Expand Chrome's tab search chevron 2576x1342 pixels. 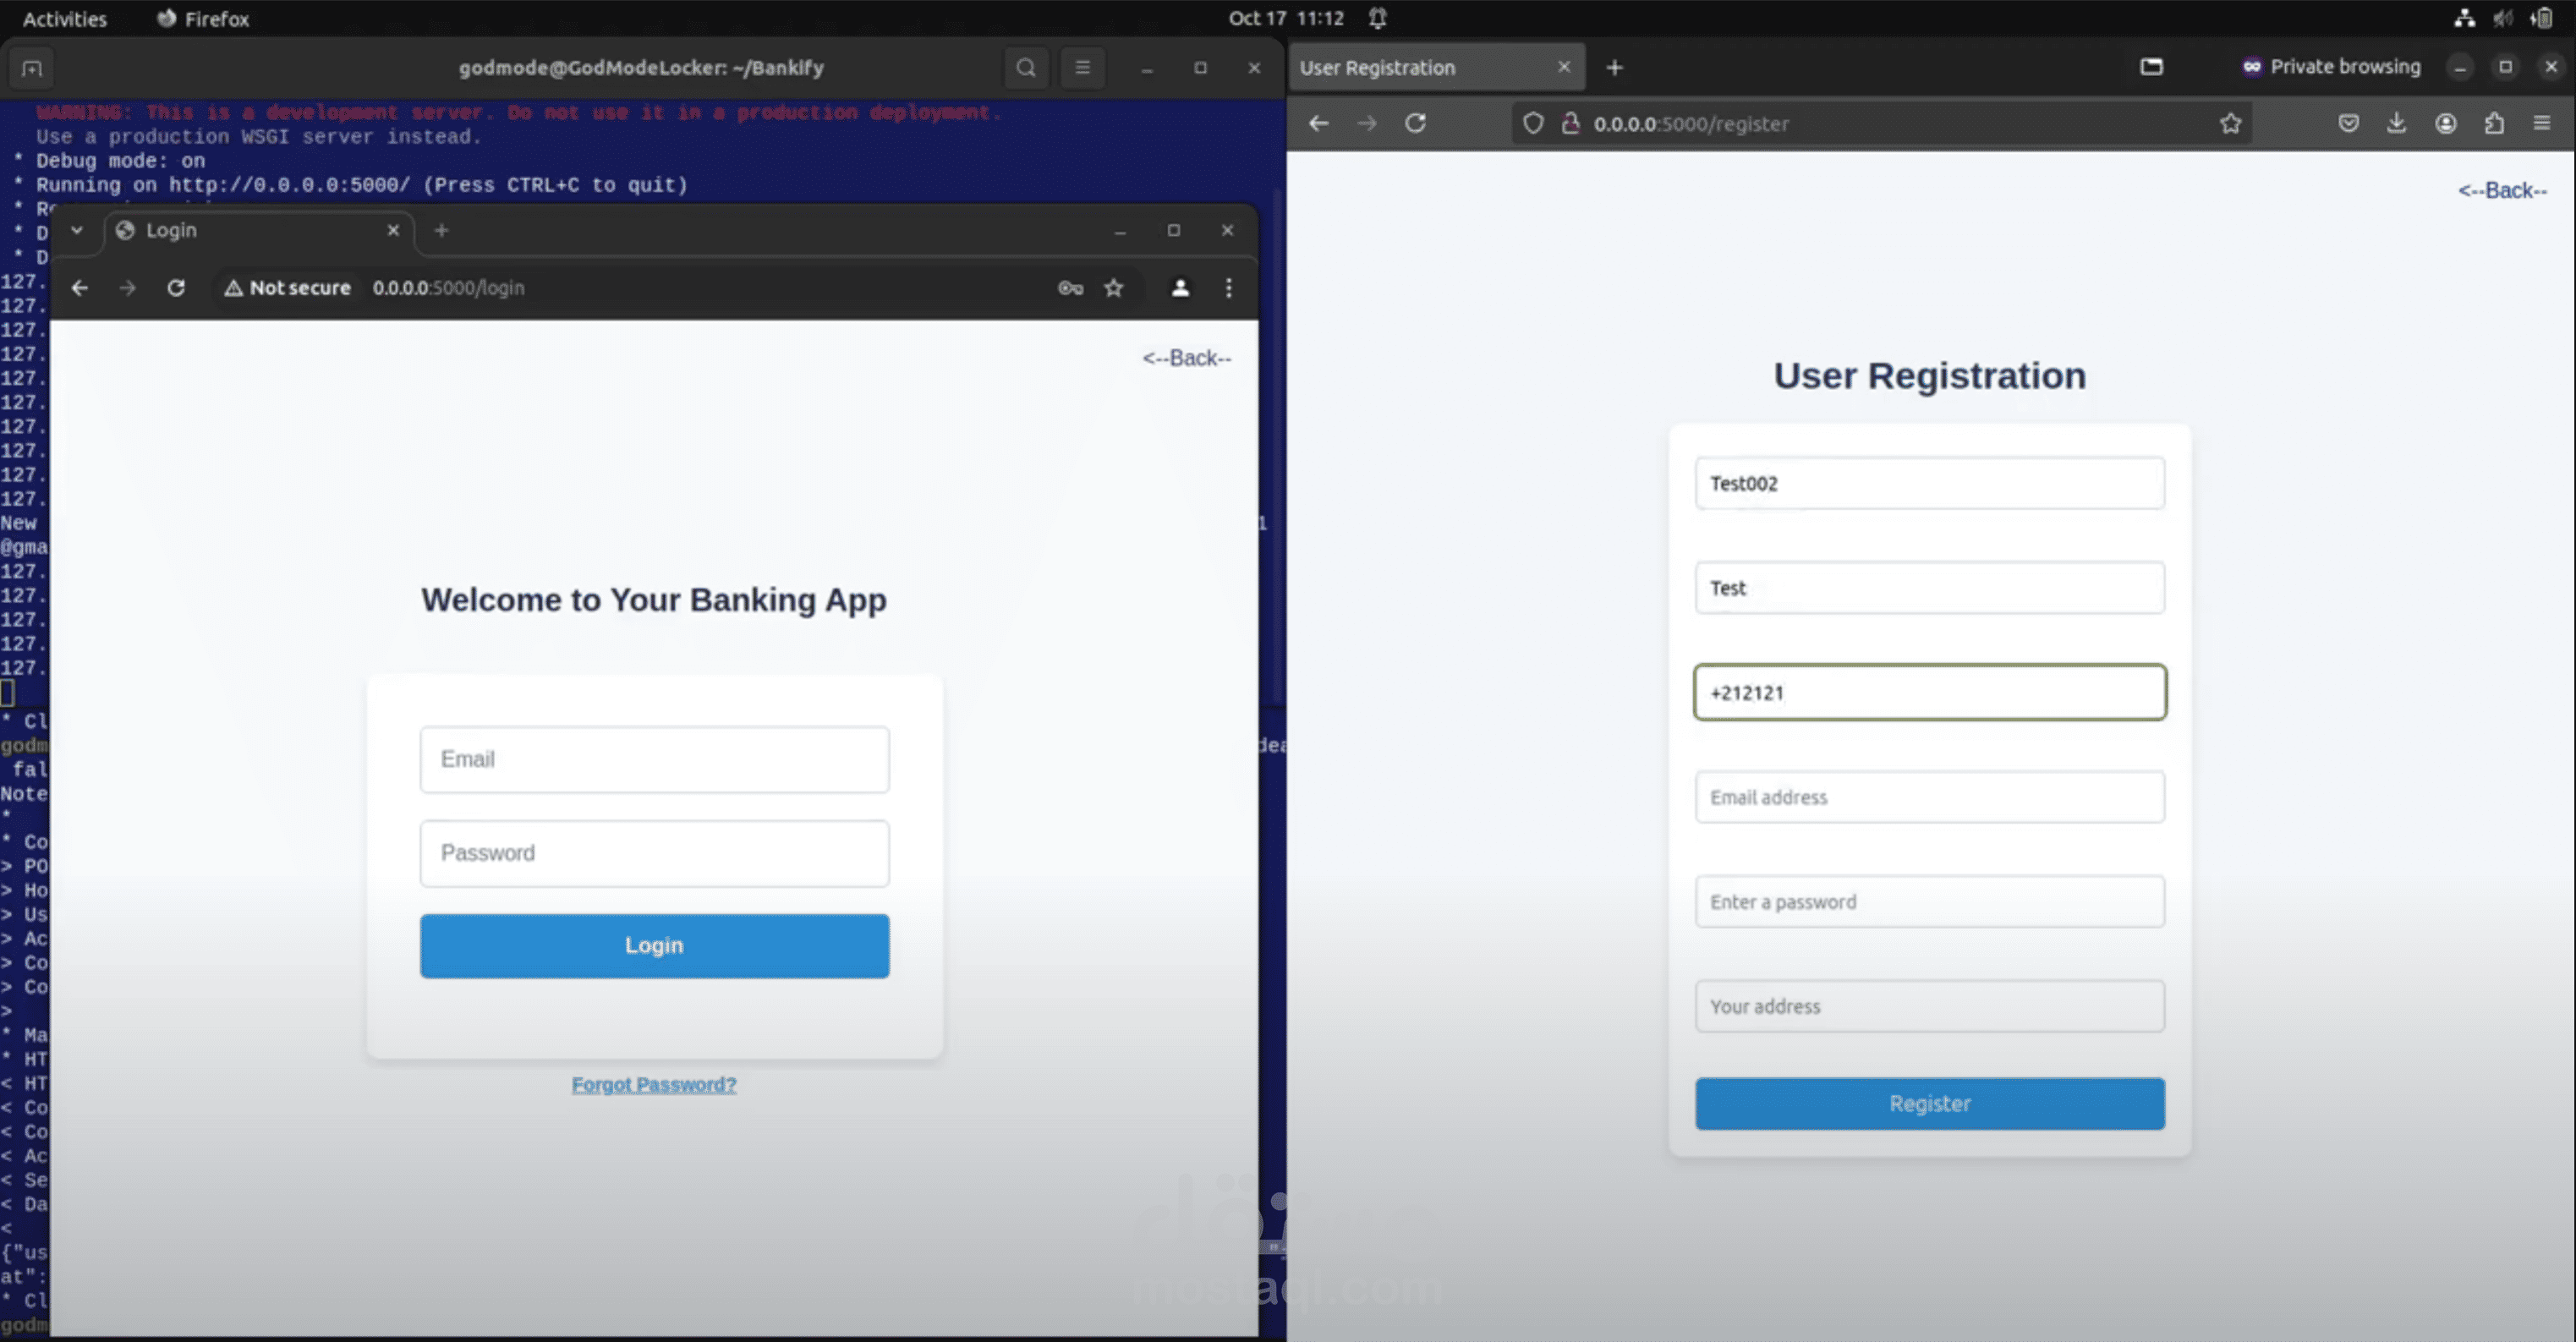tap(76, 230)
